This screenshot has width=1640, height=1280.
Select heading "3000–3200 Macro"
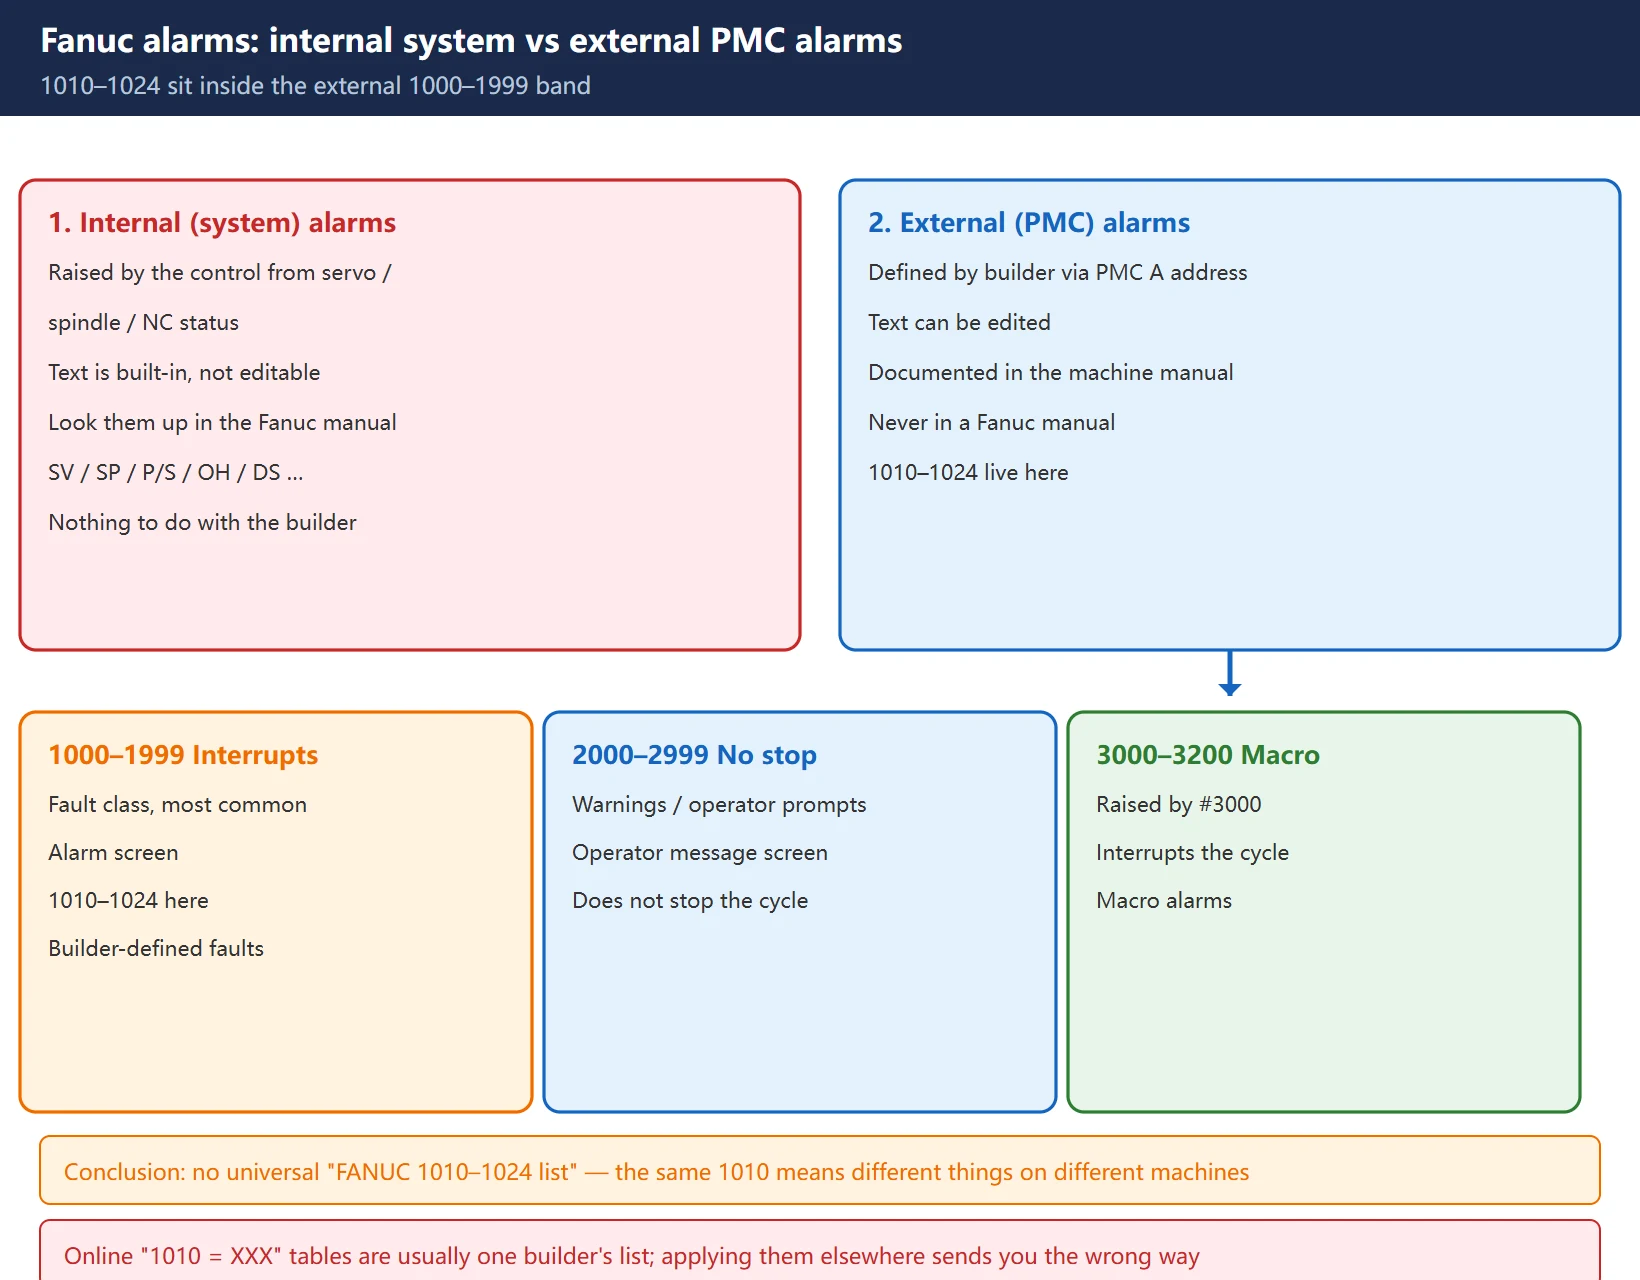pos(1208,755)
